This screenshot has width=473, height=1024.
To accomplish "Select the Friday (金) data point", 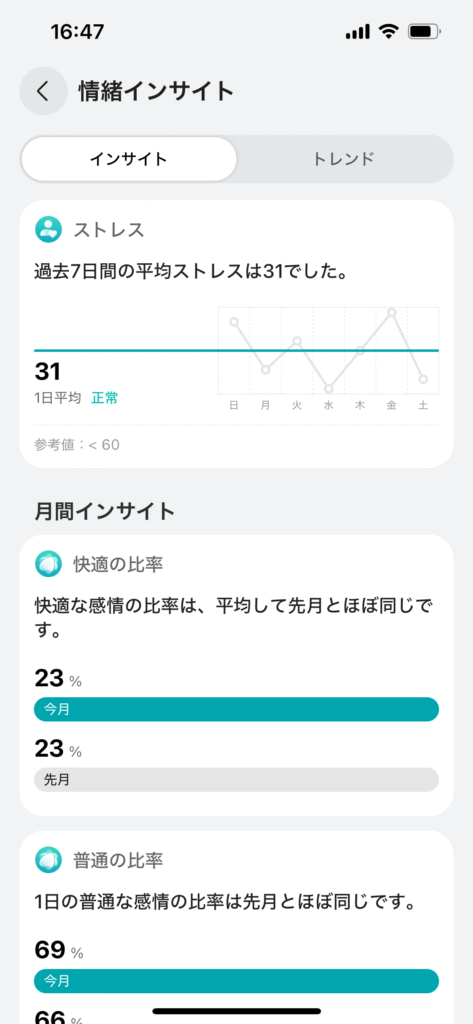I will pos(391,312).
